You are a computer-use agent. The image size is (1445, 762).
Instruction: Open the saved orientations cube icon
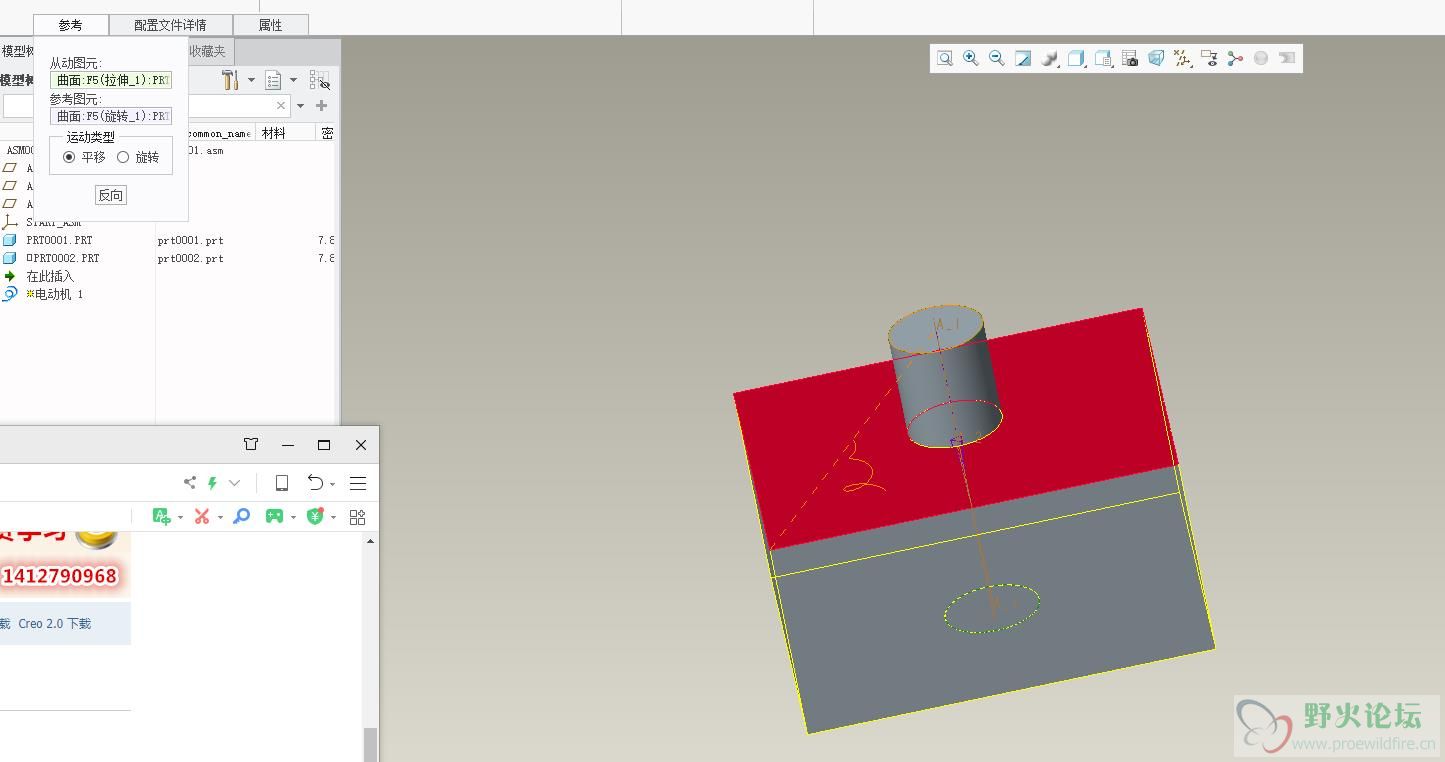(1076, 59)
